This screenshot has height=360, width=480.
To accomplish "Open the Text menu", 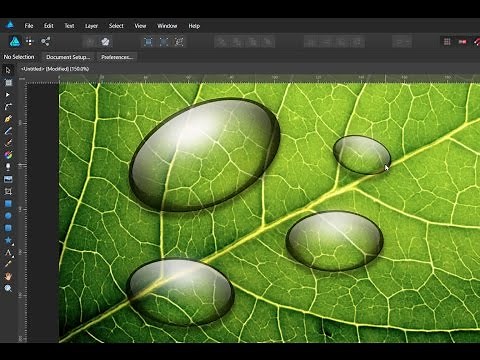I will pos(69,26).
